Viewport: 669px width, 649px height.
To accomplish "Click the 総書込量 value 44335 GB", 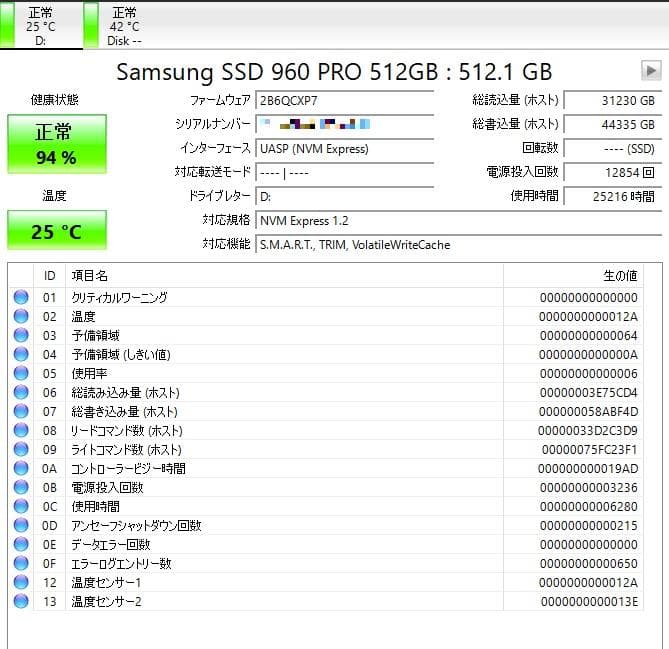I will (610, 124).
